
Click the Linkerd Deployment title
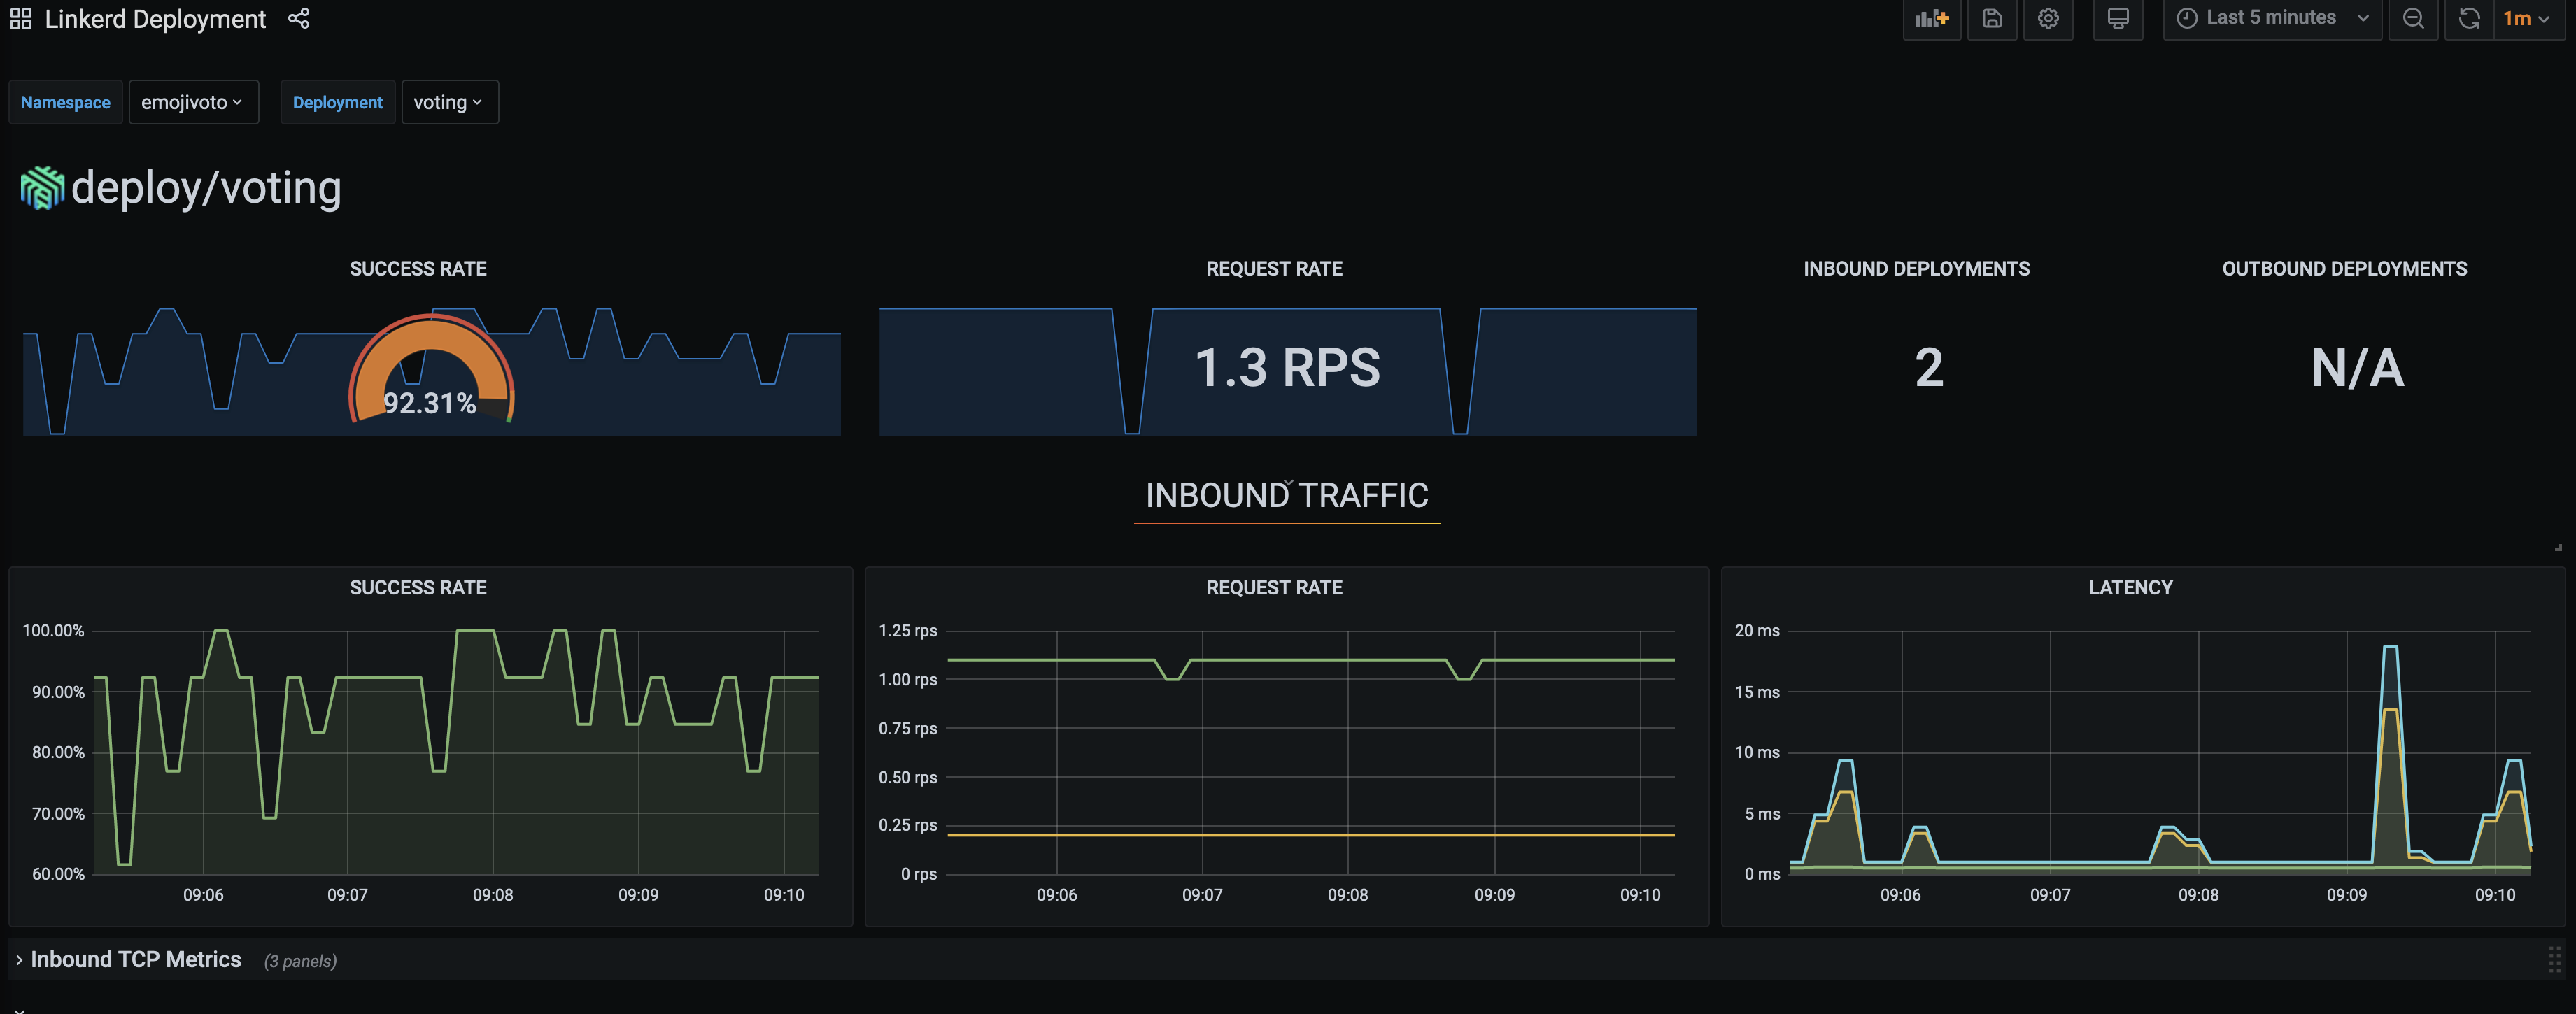click(x=155, y=19)
